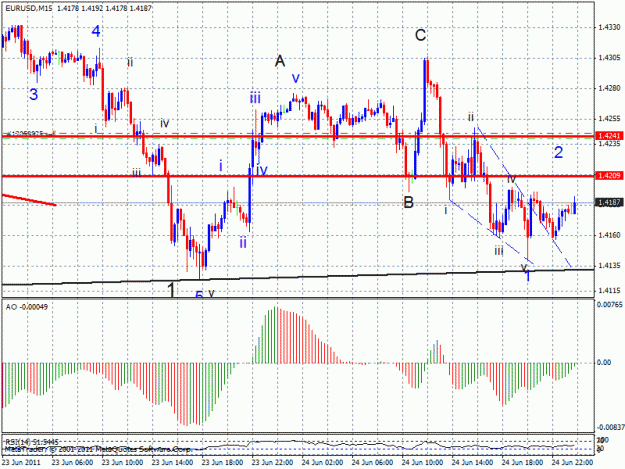This screenshot has height=469, width=625.
Task: Select the -0.00837 AO scale value
Action: 610,427
